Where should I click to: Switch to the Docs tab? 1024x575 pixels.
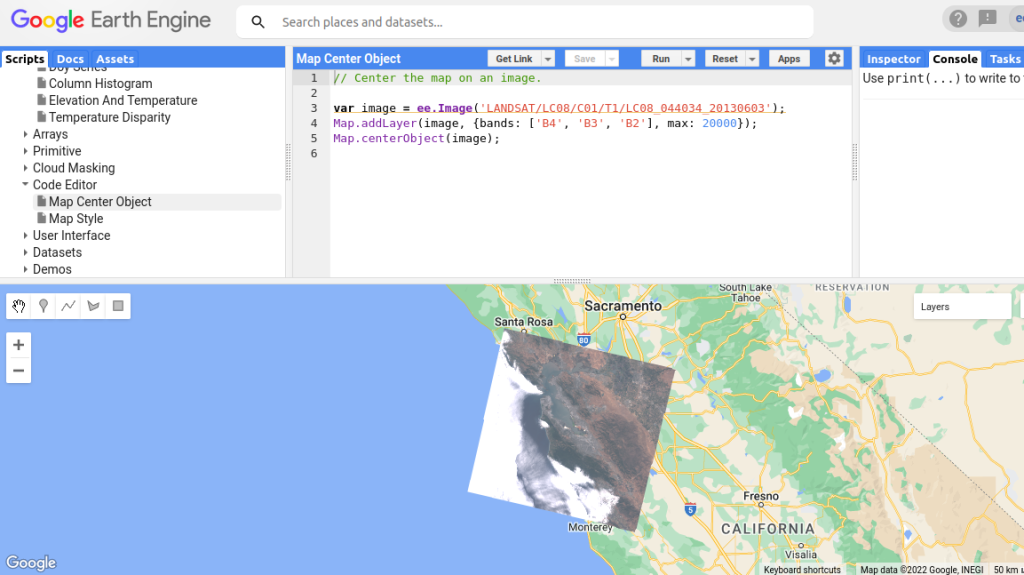[70, 59]
